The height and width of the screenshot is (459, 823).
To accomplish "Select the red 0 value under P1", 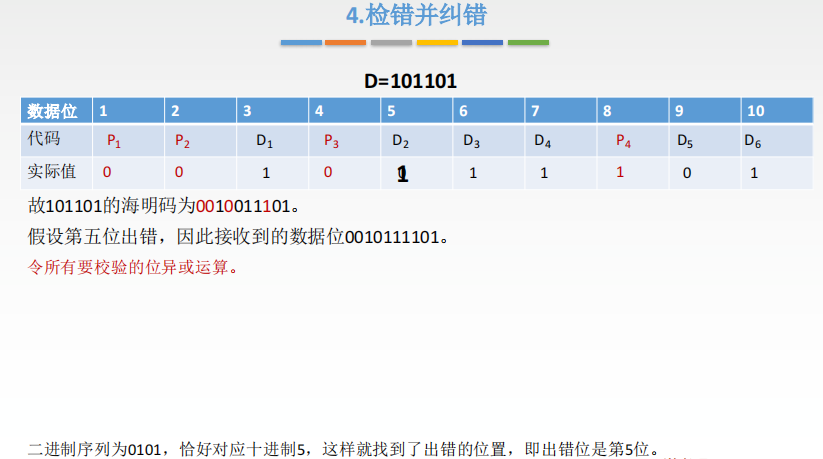I will [x=107, y=172].
